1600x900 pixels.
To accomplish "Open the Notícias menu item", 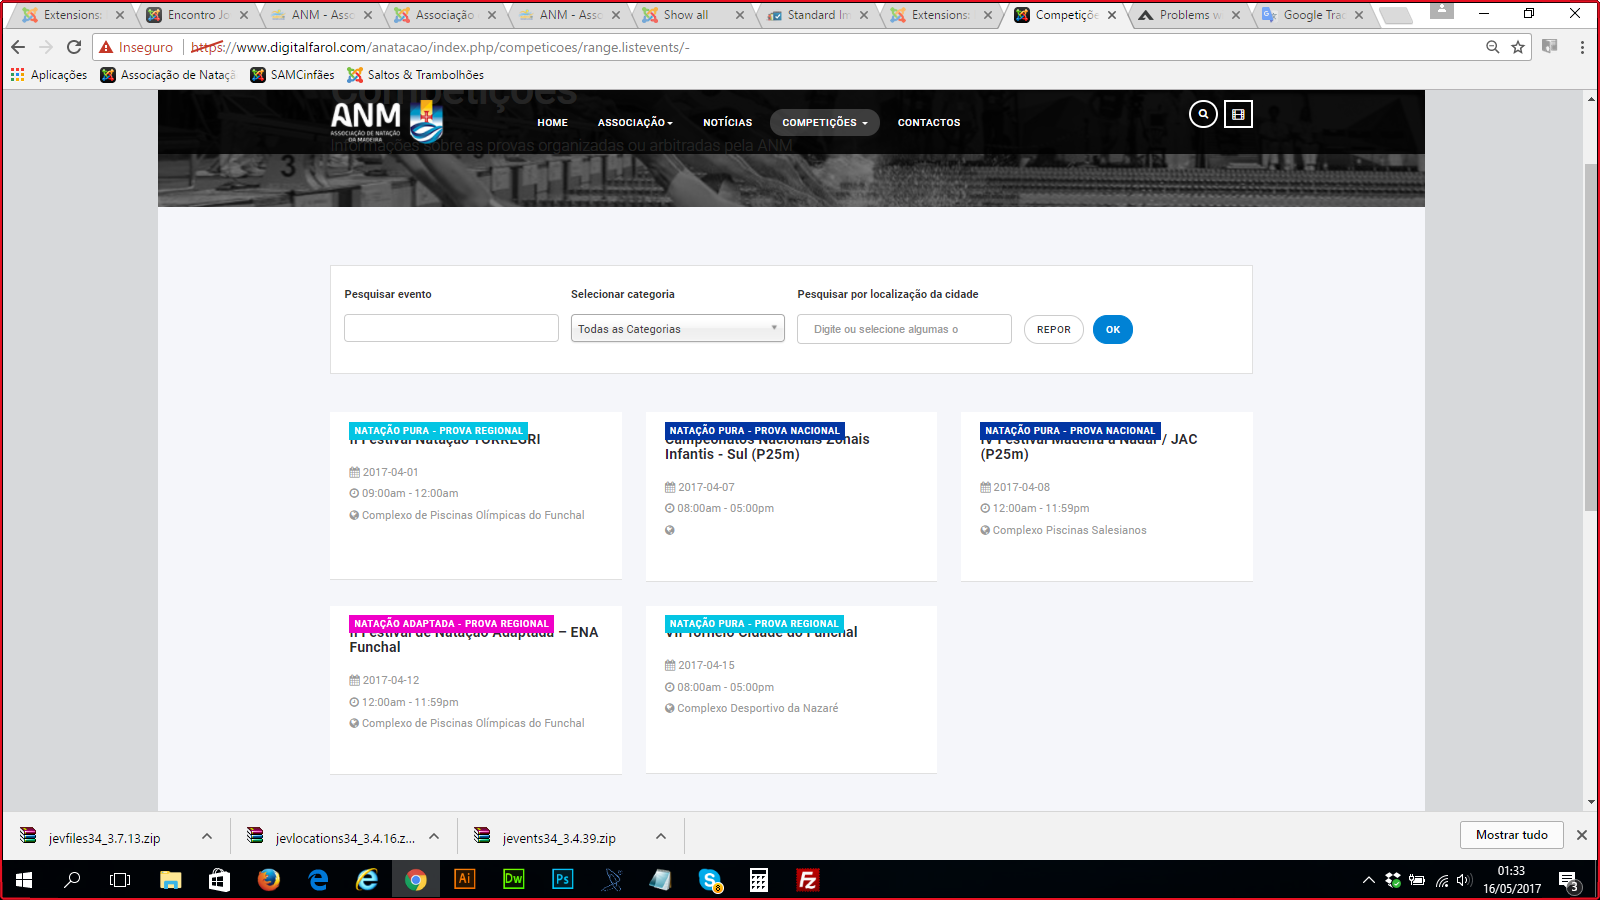I will coord(727,123).
